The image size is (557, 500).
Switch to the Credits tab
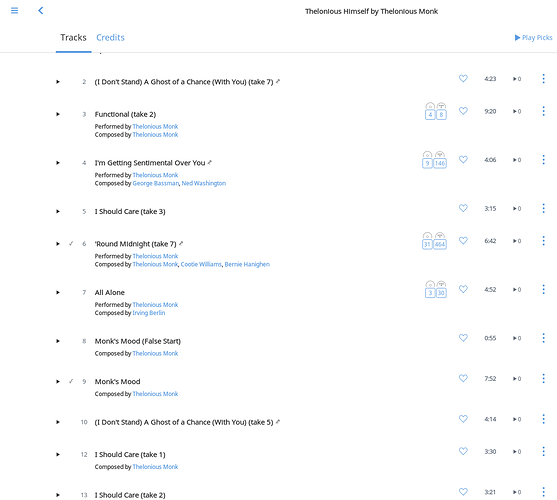coord(110,38)
